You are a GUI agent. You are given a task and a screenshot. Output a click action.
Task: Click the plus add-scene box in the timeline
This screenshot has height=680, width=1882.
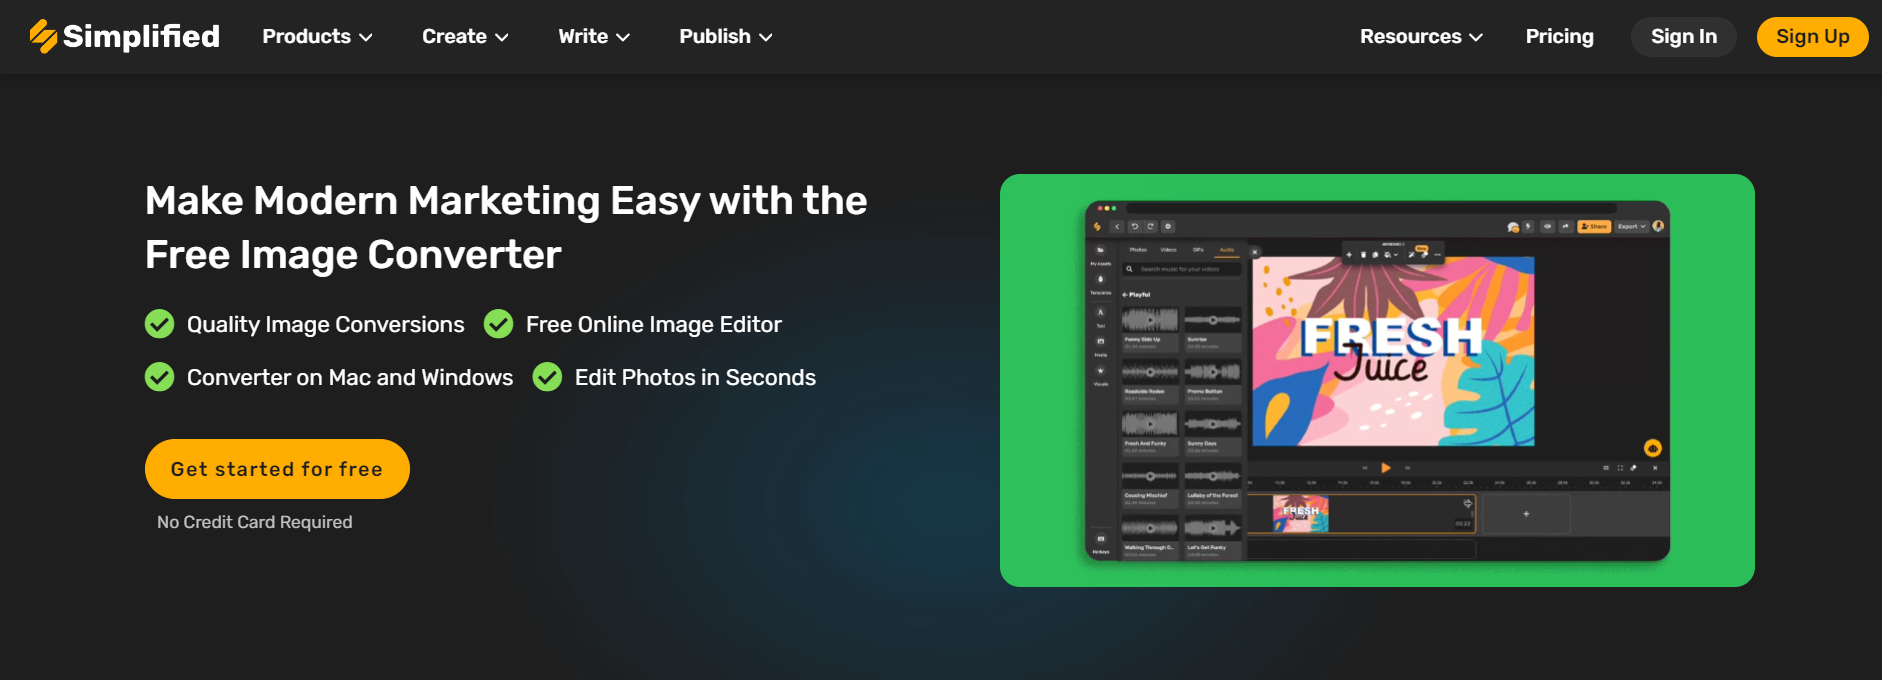(x=1526, y=514)
